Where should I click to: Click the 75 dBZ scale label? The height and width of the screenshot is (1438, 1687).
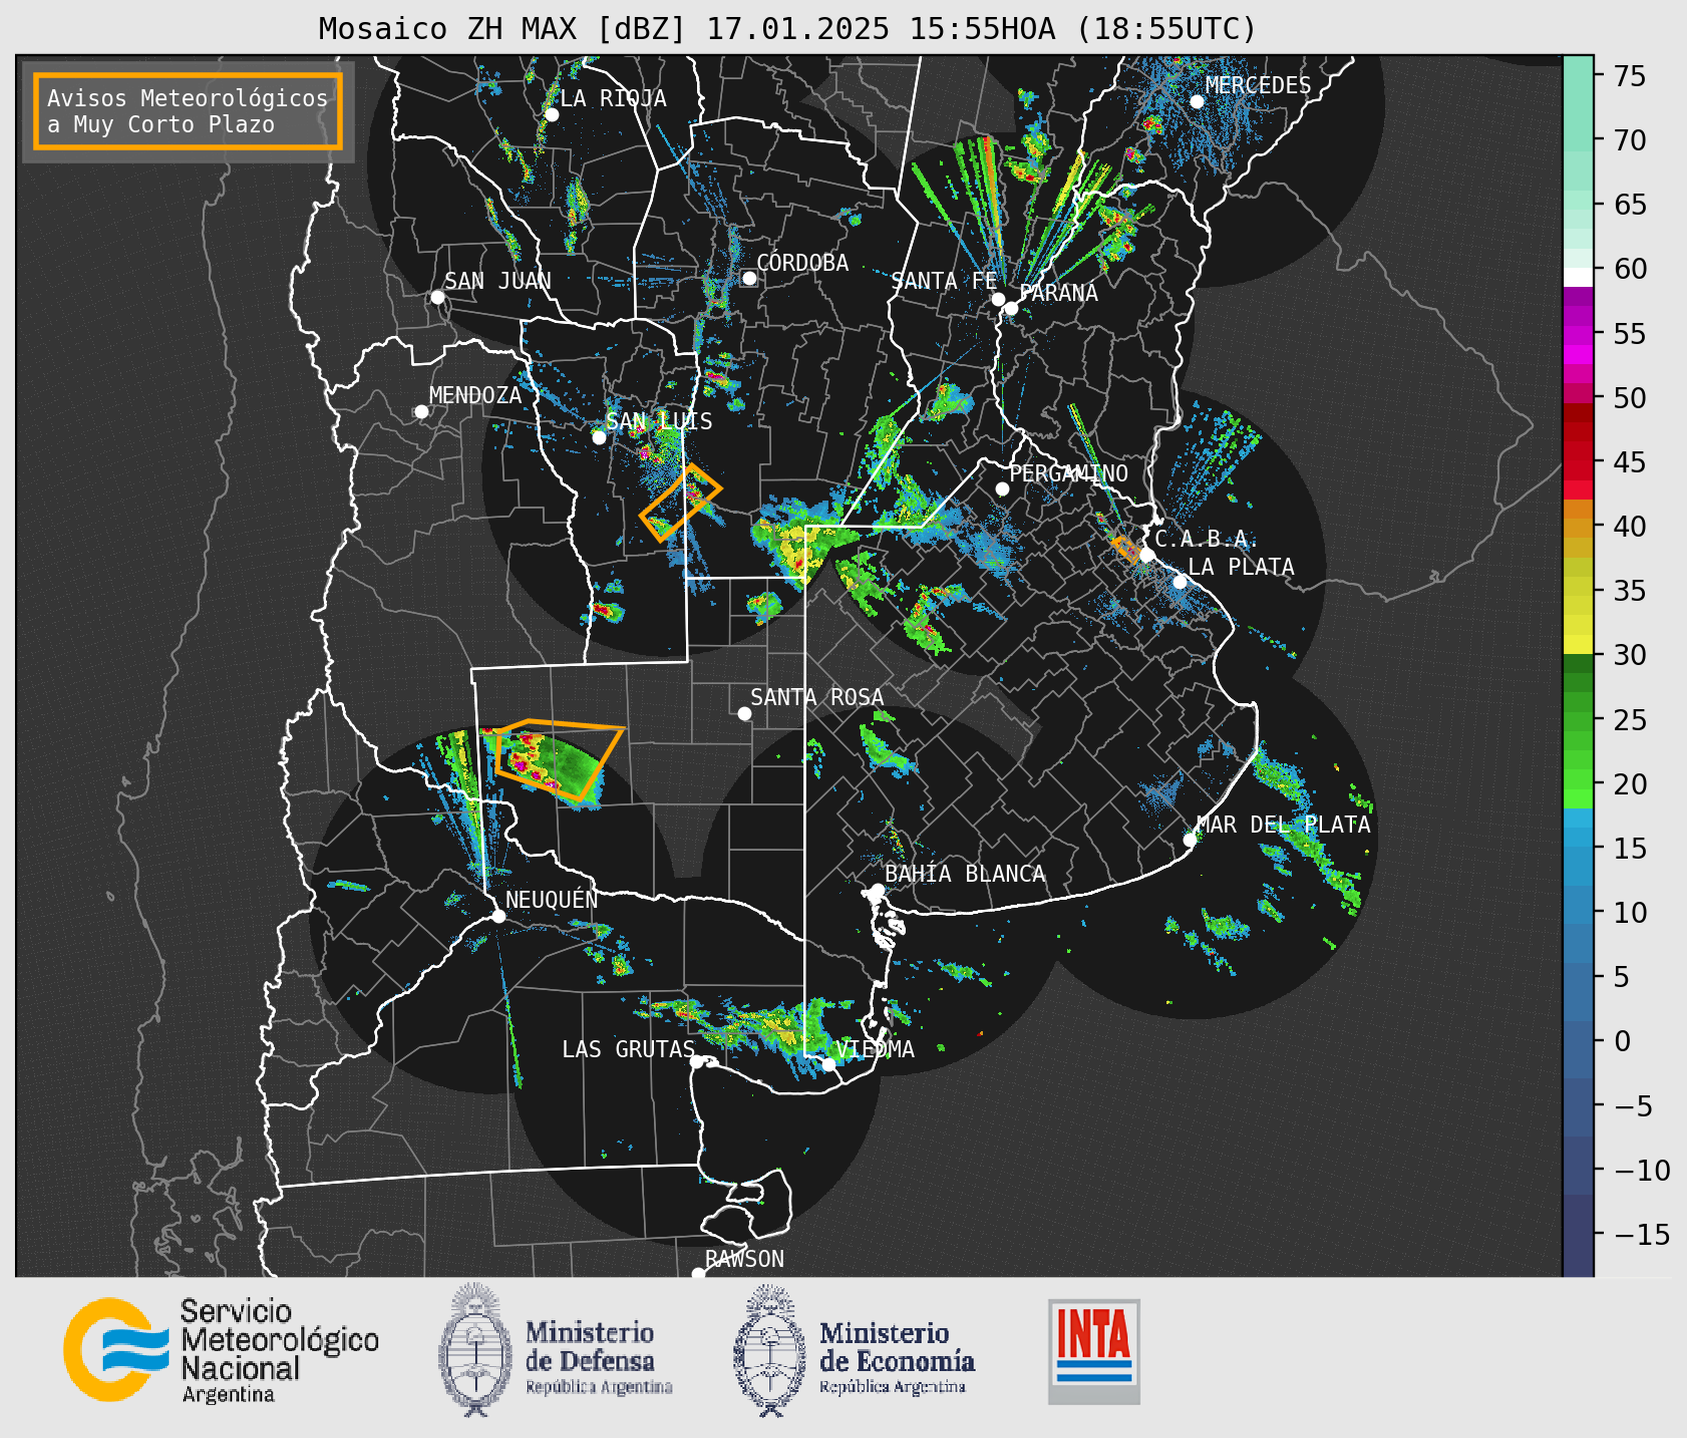[x=1628, y=76]
